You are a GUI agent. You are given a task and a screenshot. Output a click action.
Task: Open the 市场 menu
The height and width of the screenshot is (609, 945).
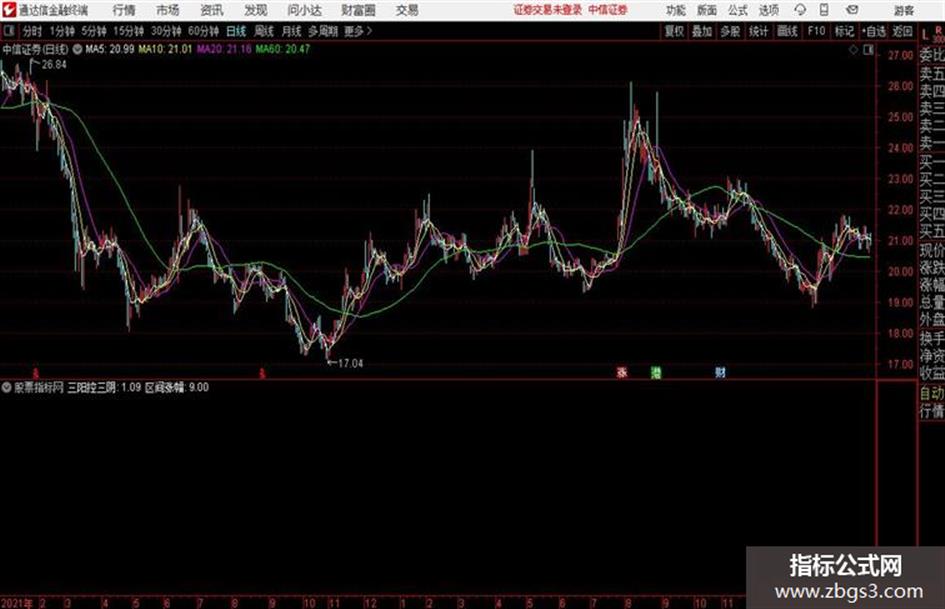[x=168, y=10]
